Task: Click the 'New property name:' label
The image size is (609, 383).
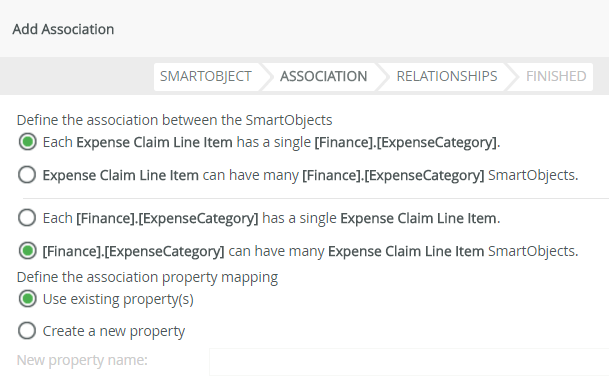Action: click(x=82, y=360)
